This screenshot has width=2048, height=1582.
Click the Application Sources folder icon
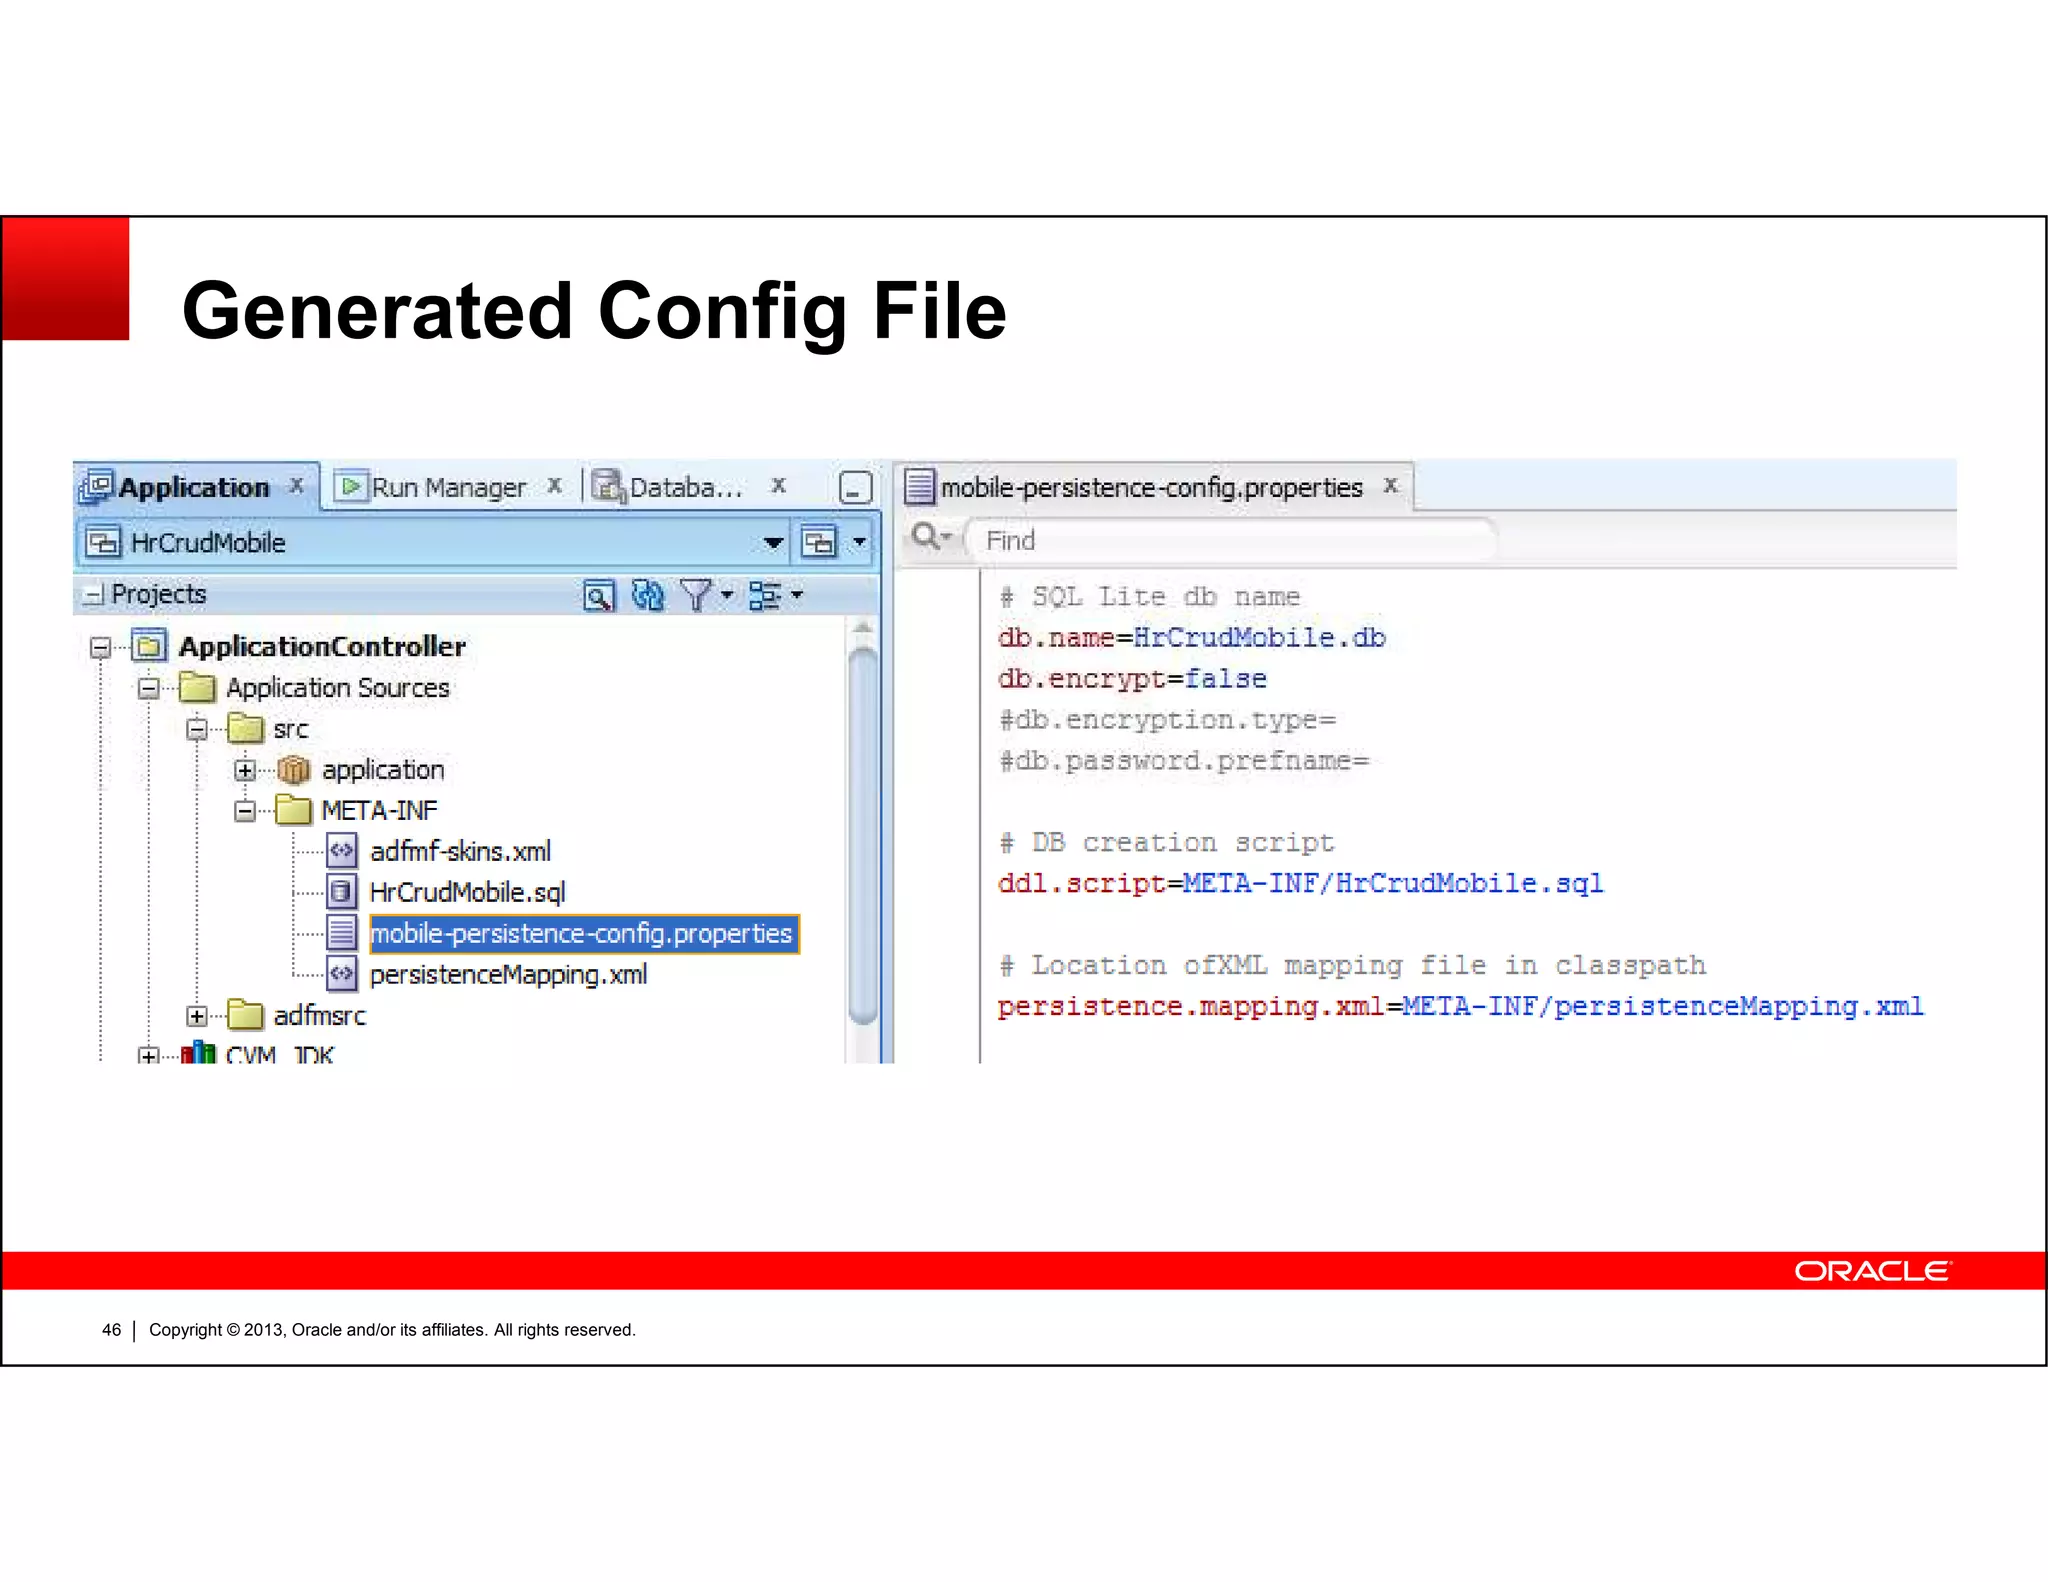click(x=197, y=688)
